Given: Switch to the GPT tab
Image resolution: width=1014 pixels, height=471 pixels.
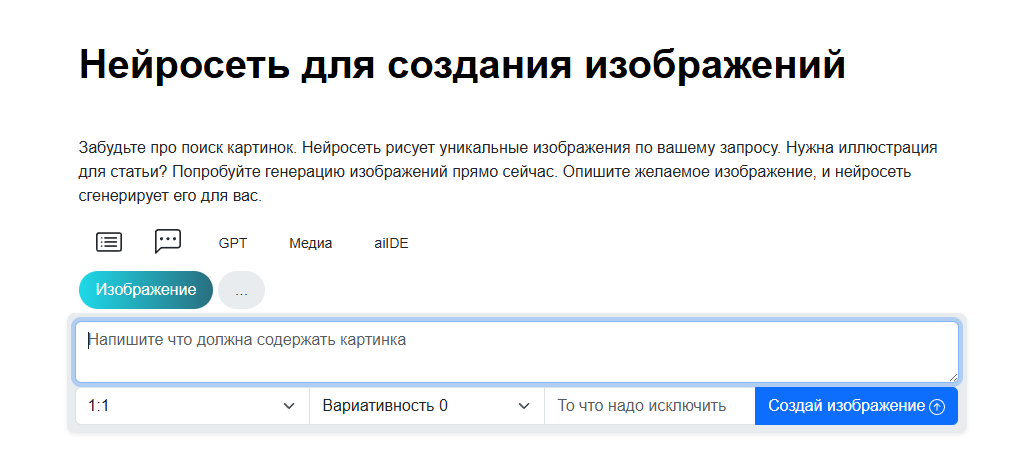Looking at the screenshot, I should pyautogui.click(x=232, y=243).
